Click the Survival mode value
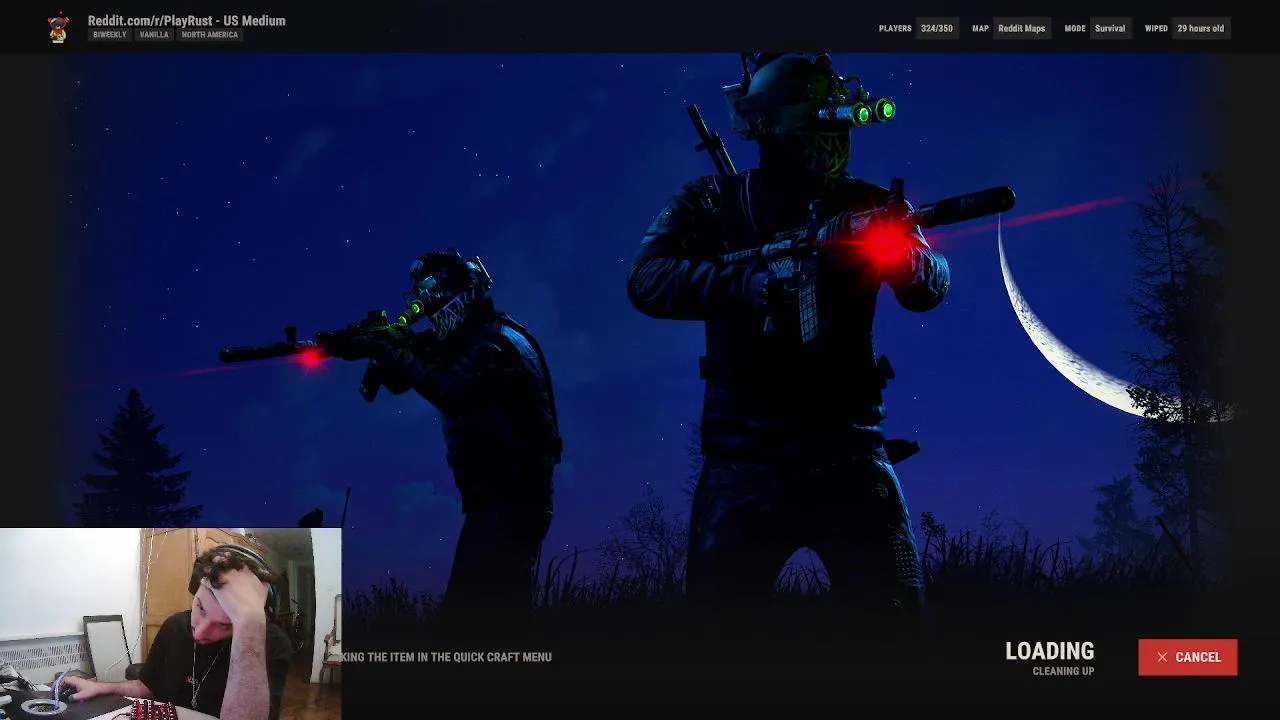The width and height of the screenshot is (1280, 720). (x=1110, y=28)
